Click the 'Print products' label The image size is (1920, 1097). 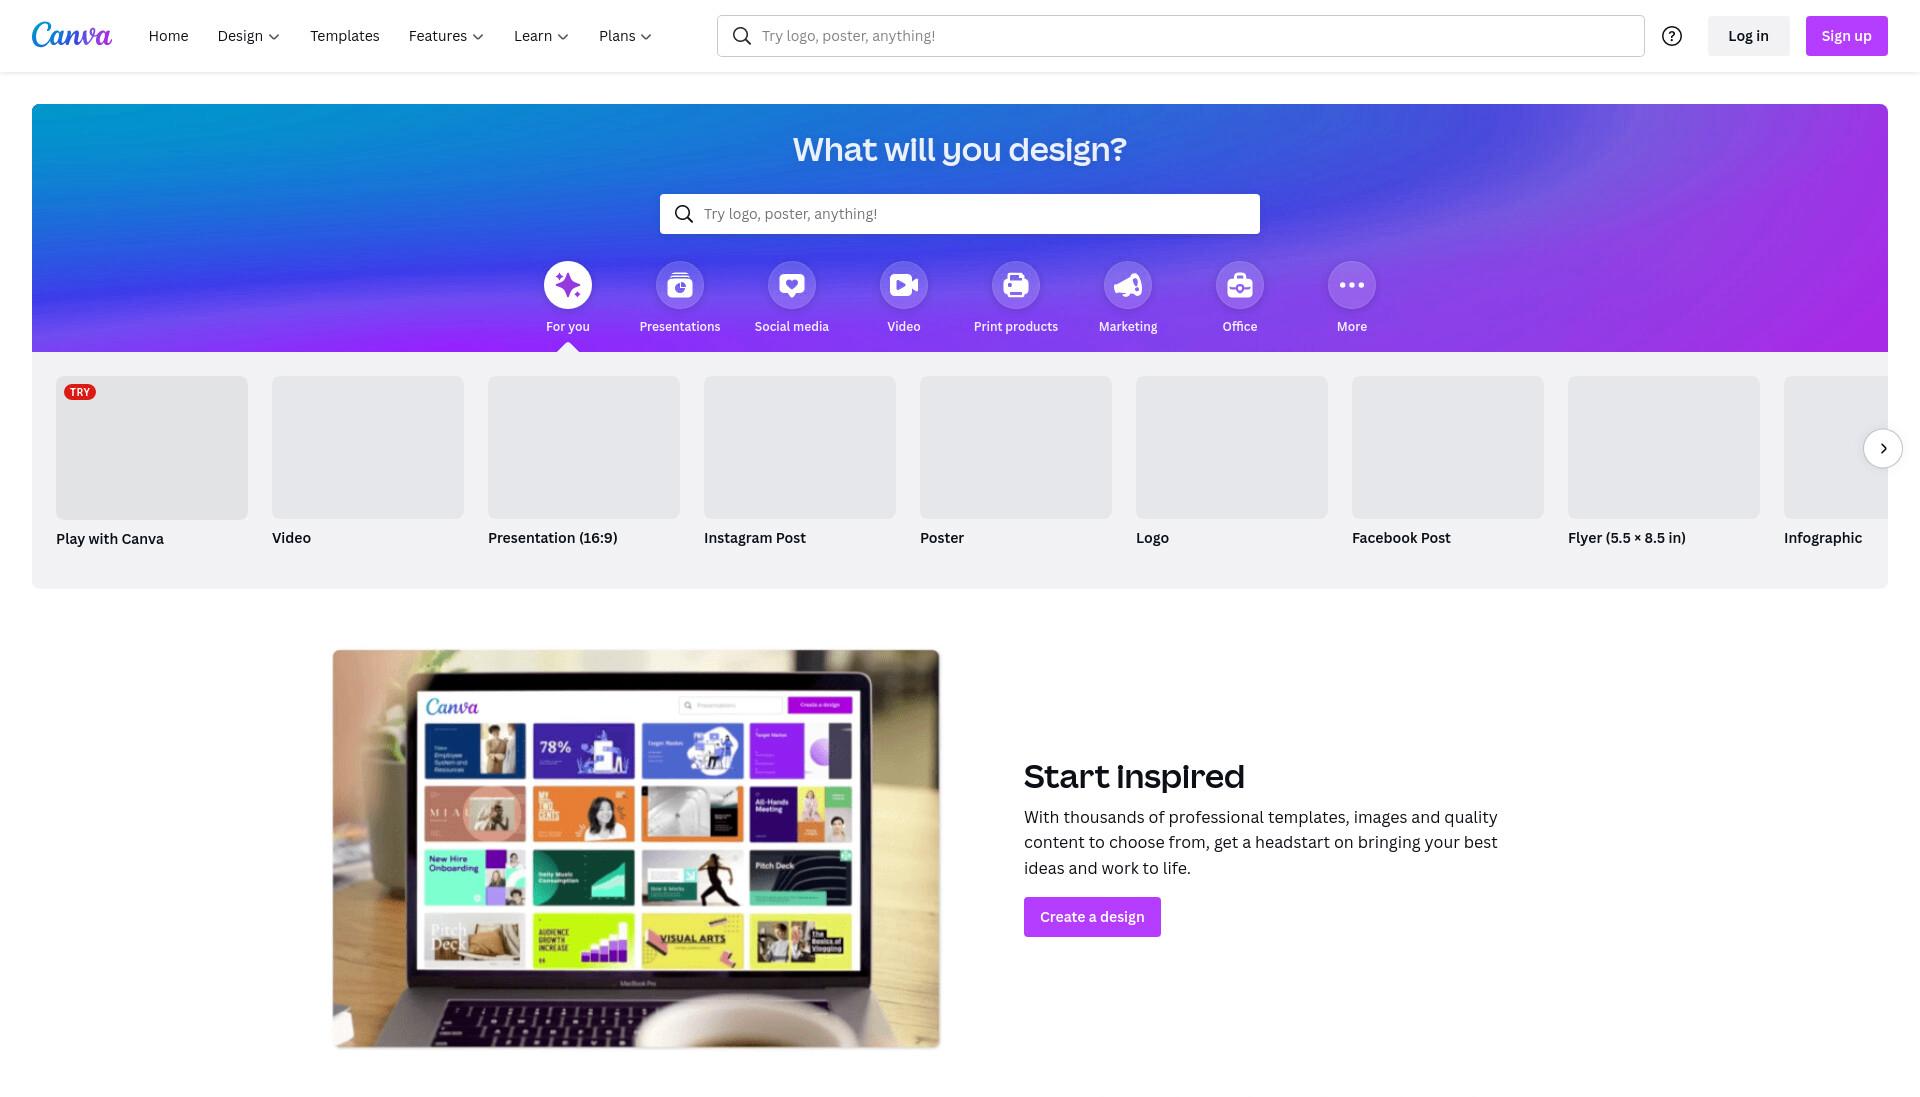[1016, 327]
